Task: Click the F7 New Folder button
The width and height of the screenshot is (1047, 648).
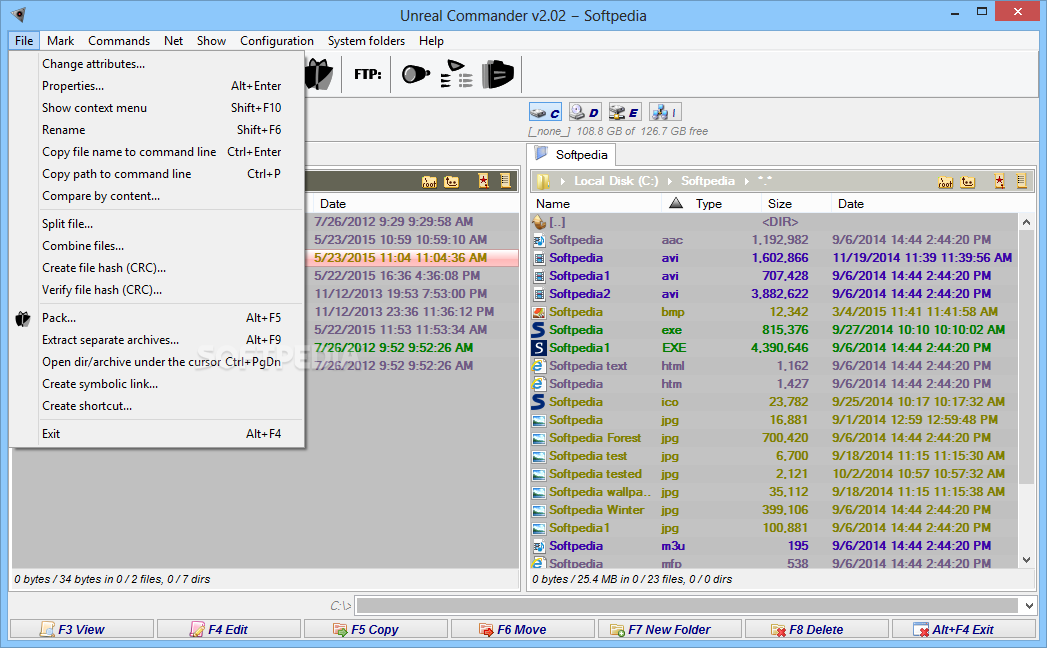Action: pyautogui.click(x=669, y=629)
